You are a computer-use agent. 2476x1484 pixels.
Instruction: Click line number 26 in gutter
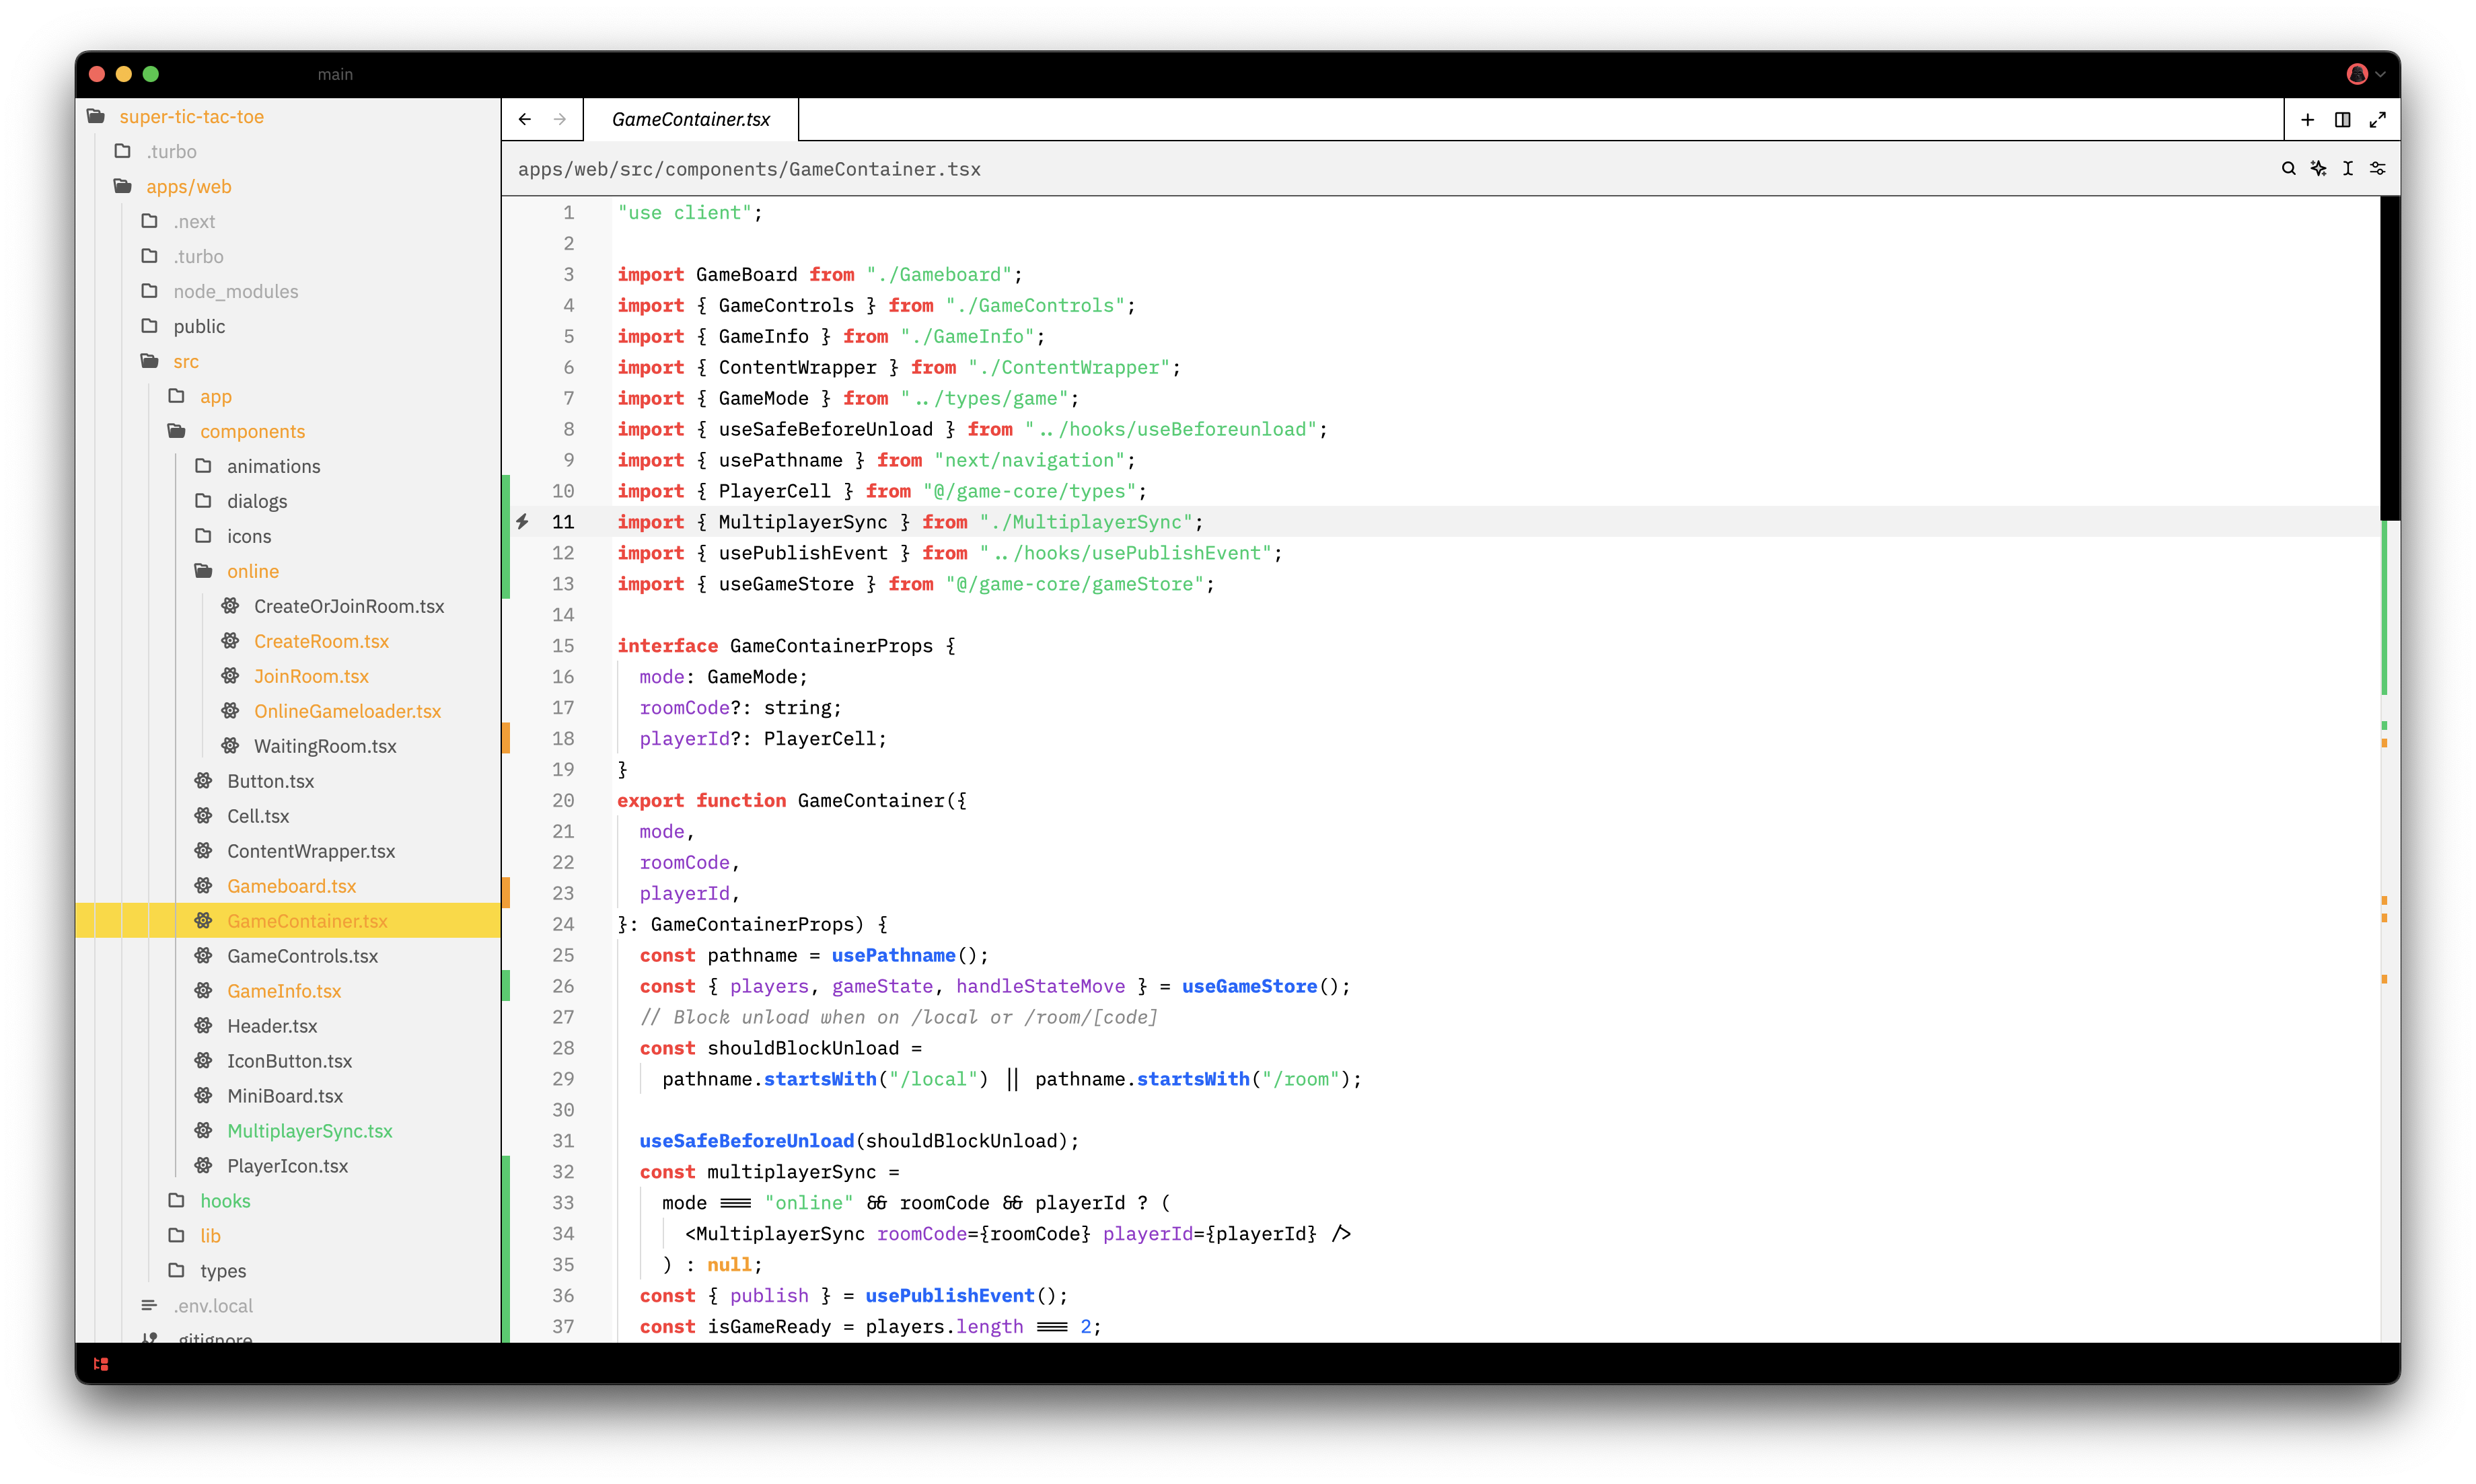click(563, 986)
